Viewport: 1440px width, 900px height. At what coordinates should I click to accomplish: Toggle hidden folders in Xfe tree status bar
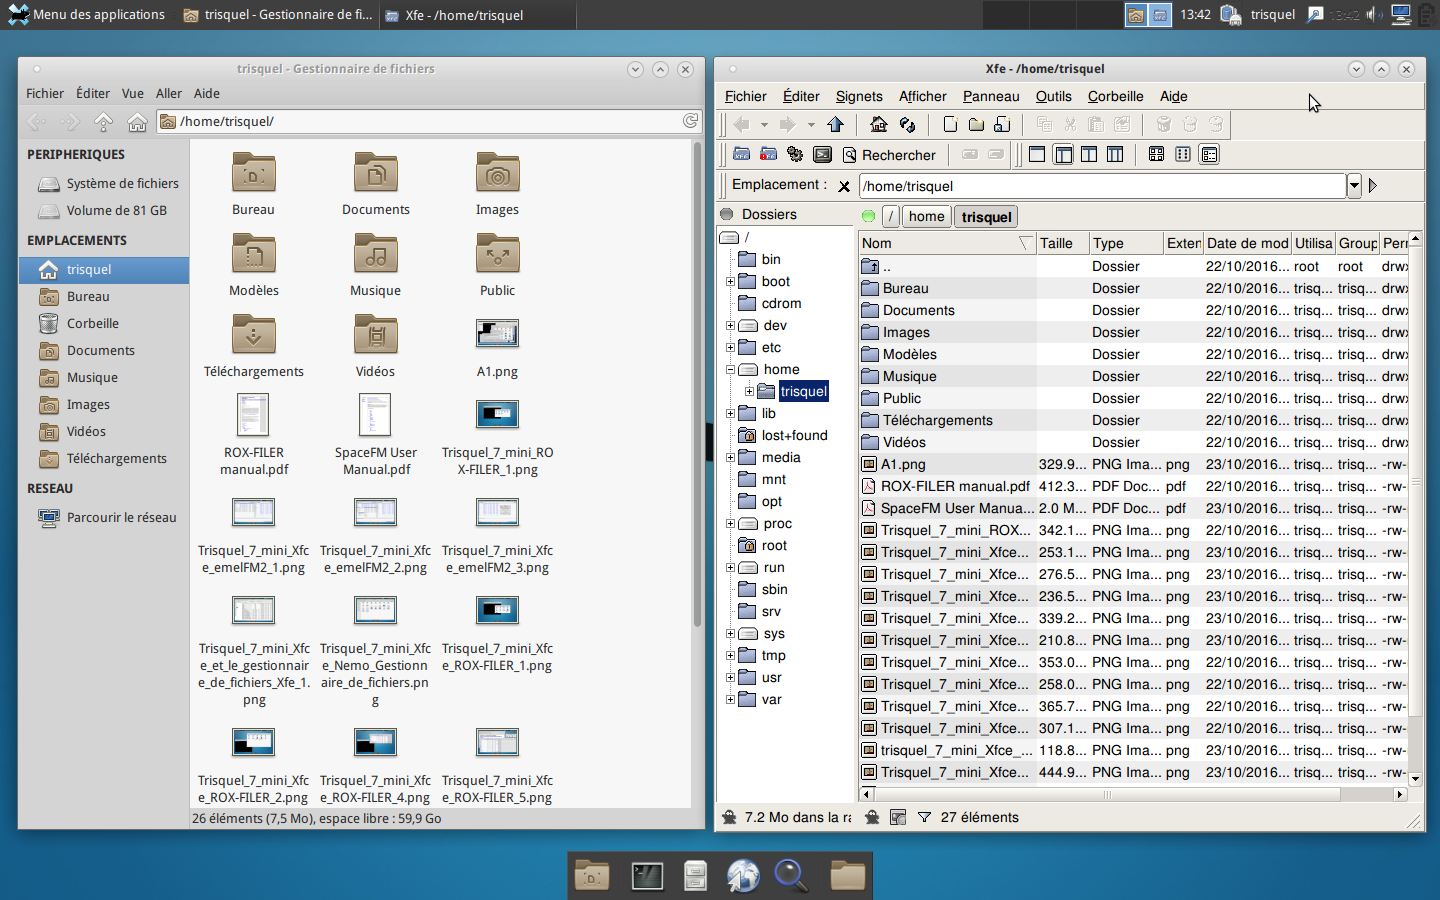click(729, 817)
